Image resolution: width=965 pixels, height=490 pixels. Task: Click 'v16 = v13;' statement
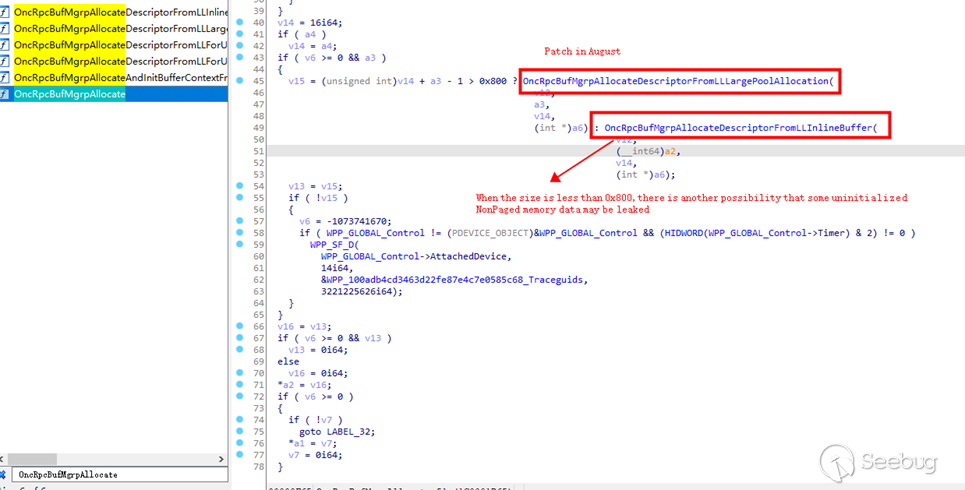coord(304,326)
